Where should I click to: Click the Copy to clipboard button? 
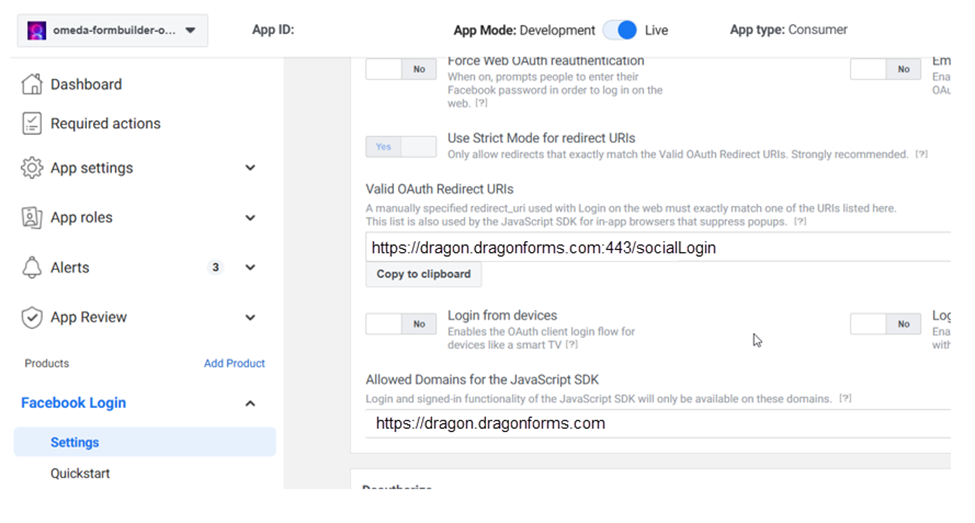423,274
